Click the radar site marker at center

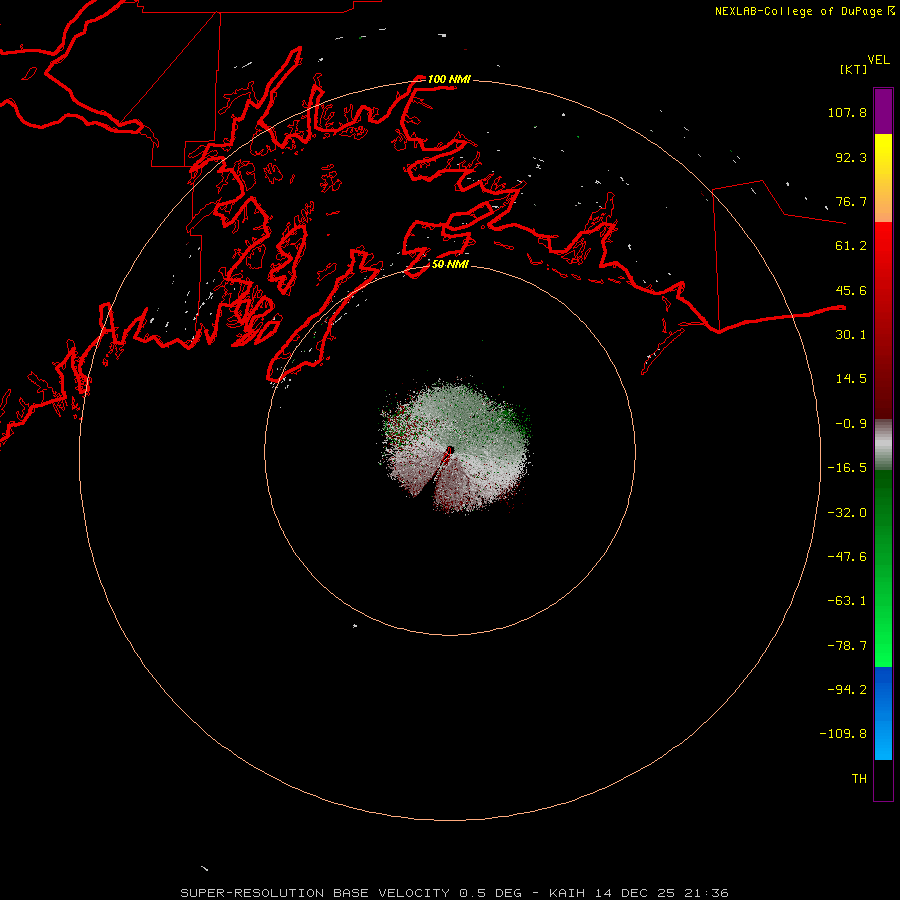[450, 451]
